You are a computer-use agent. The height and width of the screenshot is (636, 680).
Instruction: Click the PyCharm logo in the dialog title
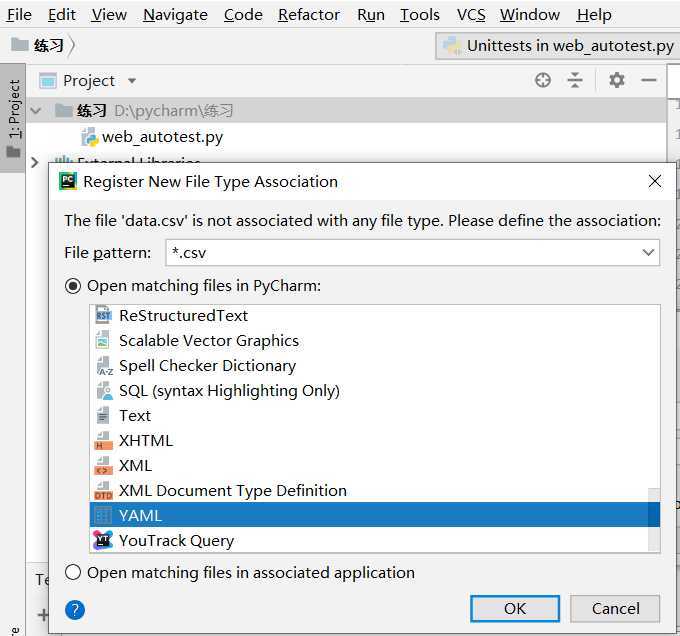pos(68,181)
